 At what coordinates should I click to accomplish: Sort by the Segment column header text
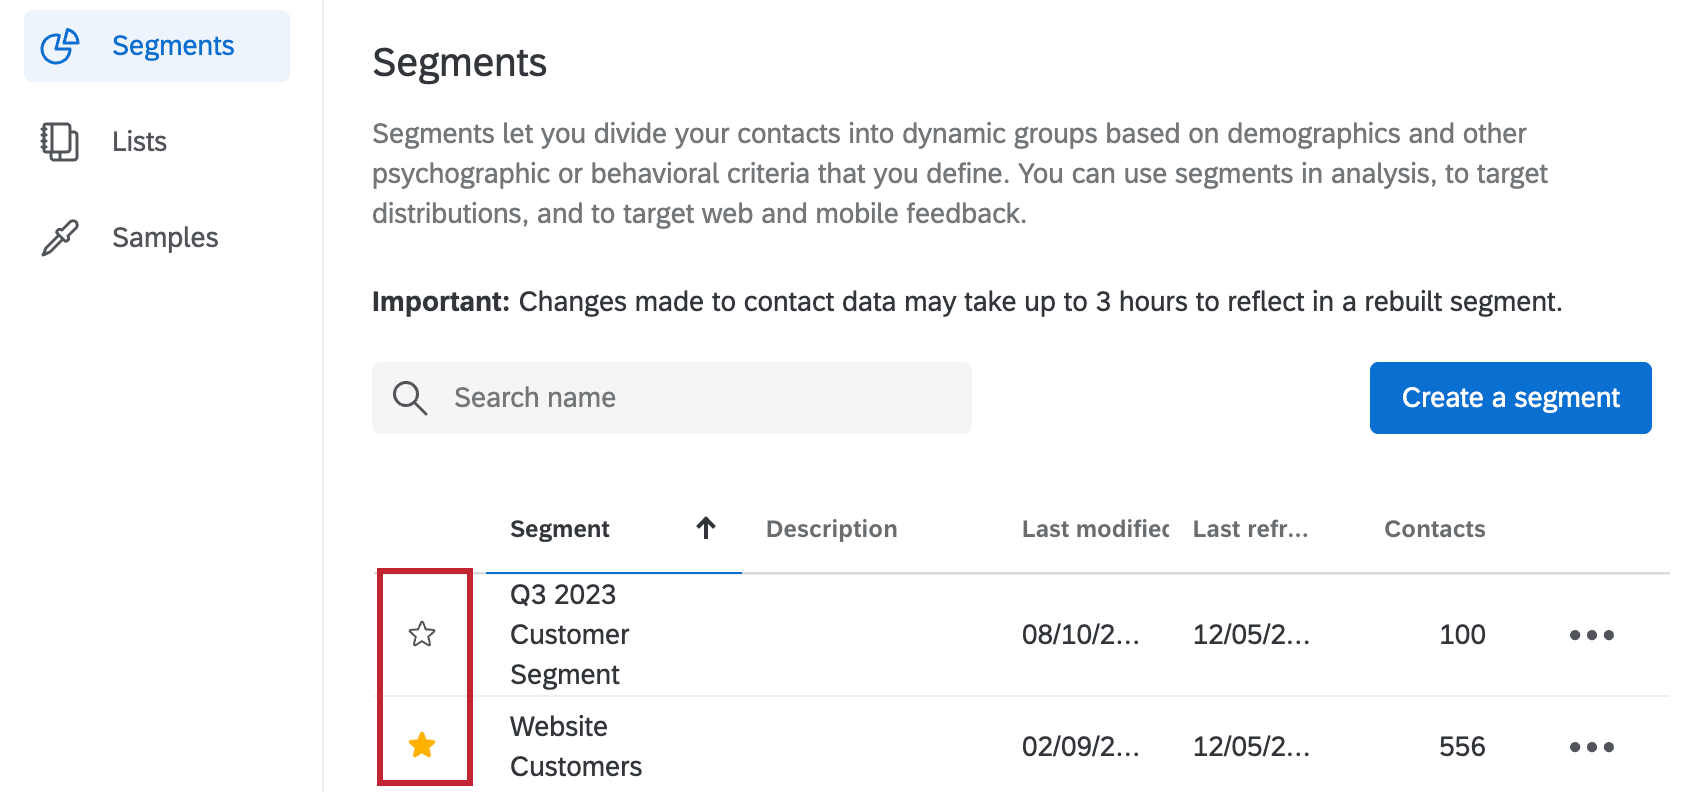(559, 529)
